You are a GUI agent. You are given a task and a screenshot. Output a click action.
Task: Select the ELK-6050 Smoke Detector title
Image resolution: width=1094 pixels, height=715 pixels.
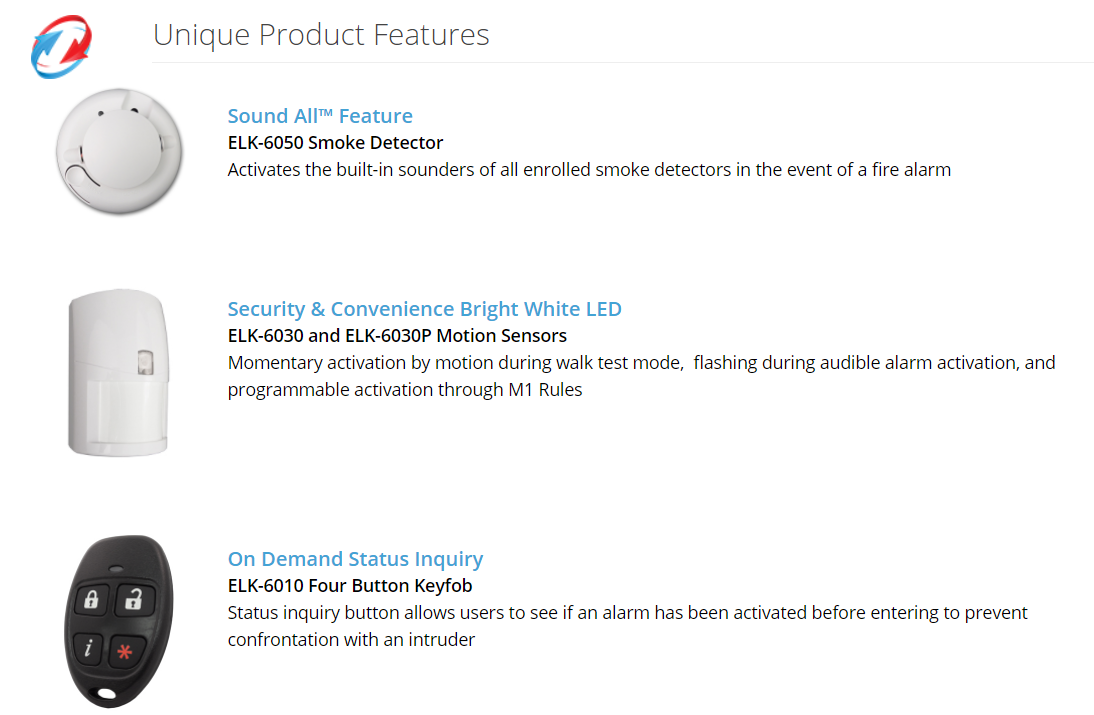(x=335, y=143)
